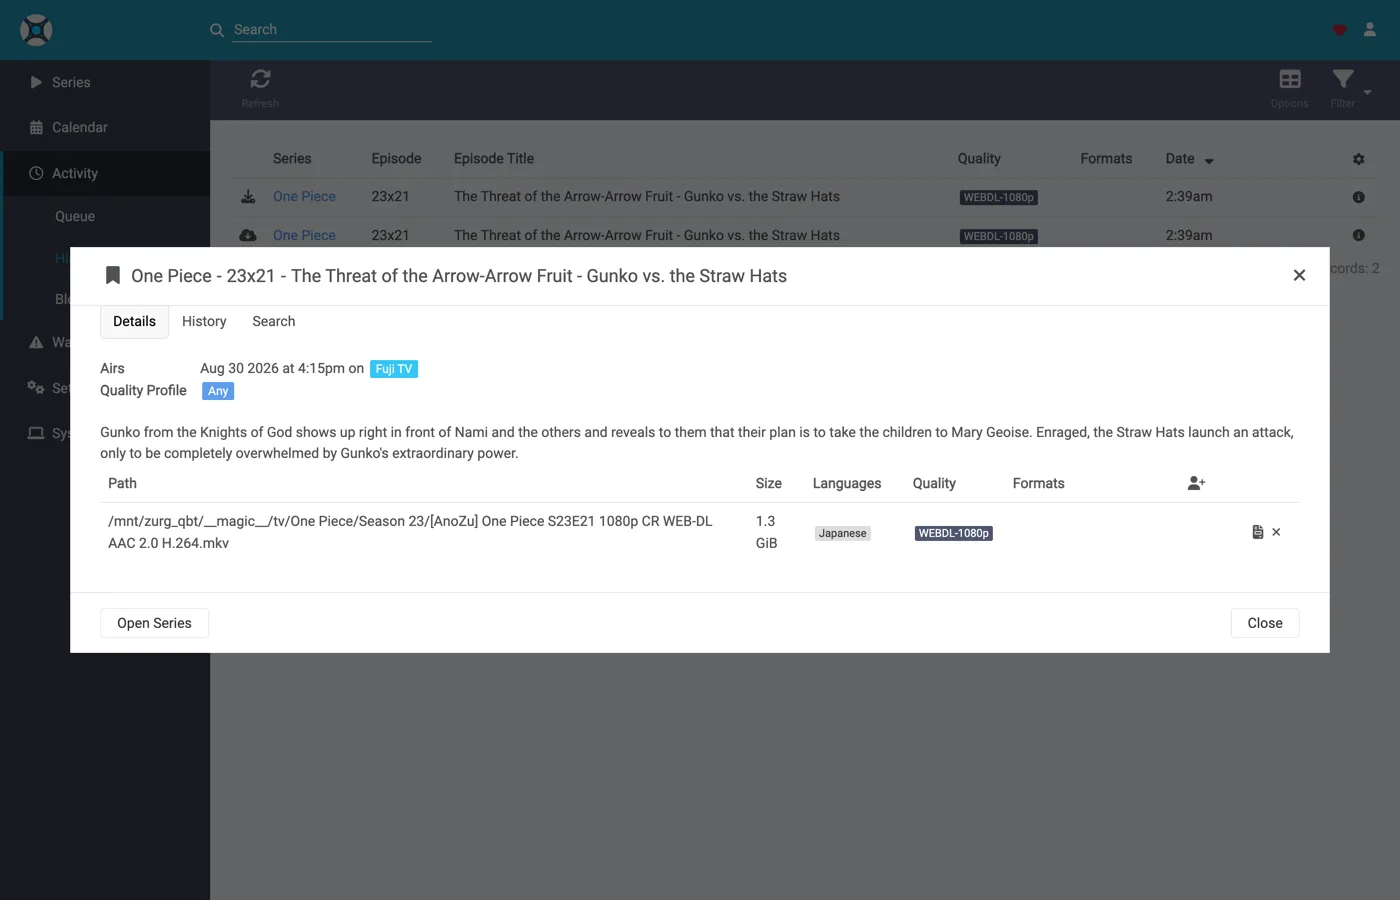Click the info icon in the first history row
Screen dimensions: 1400x900
coord(1358,197)
